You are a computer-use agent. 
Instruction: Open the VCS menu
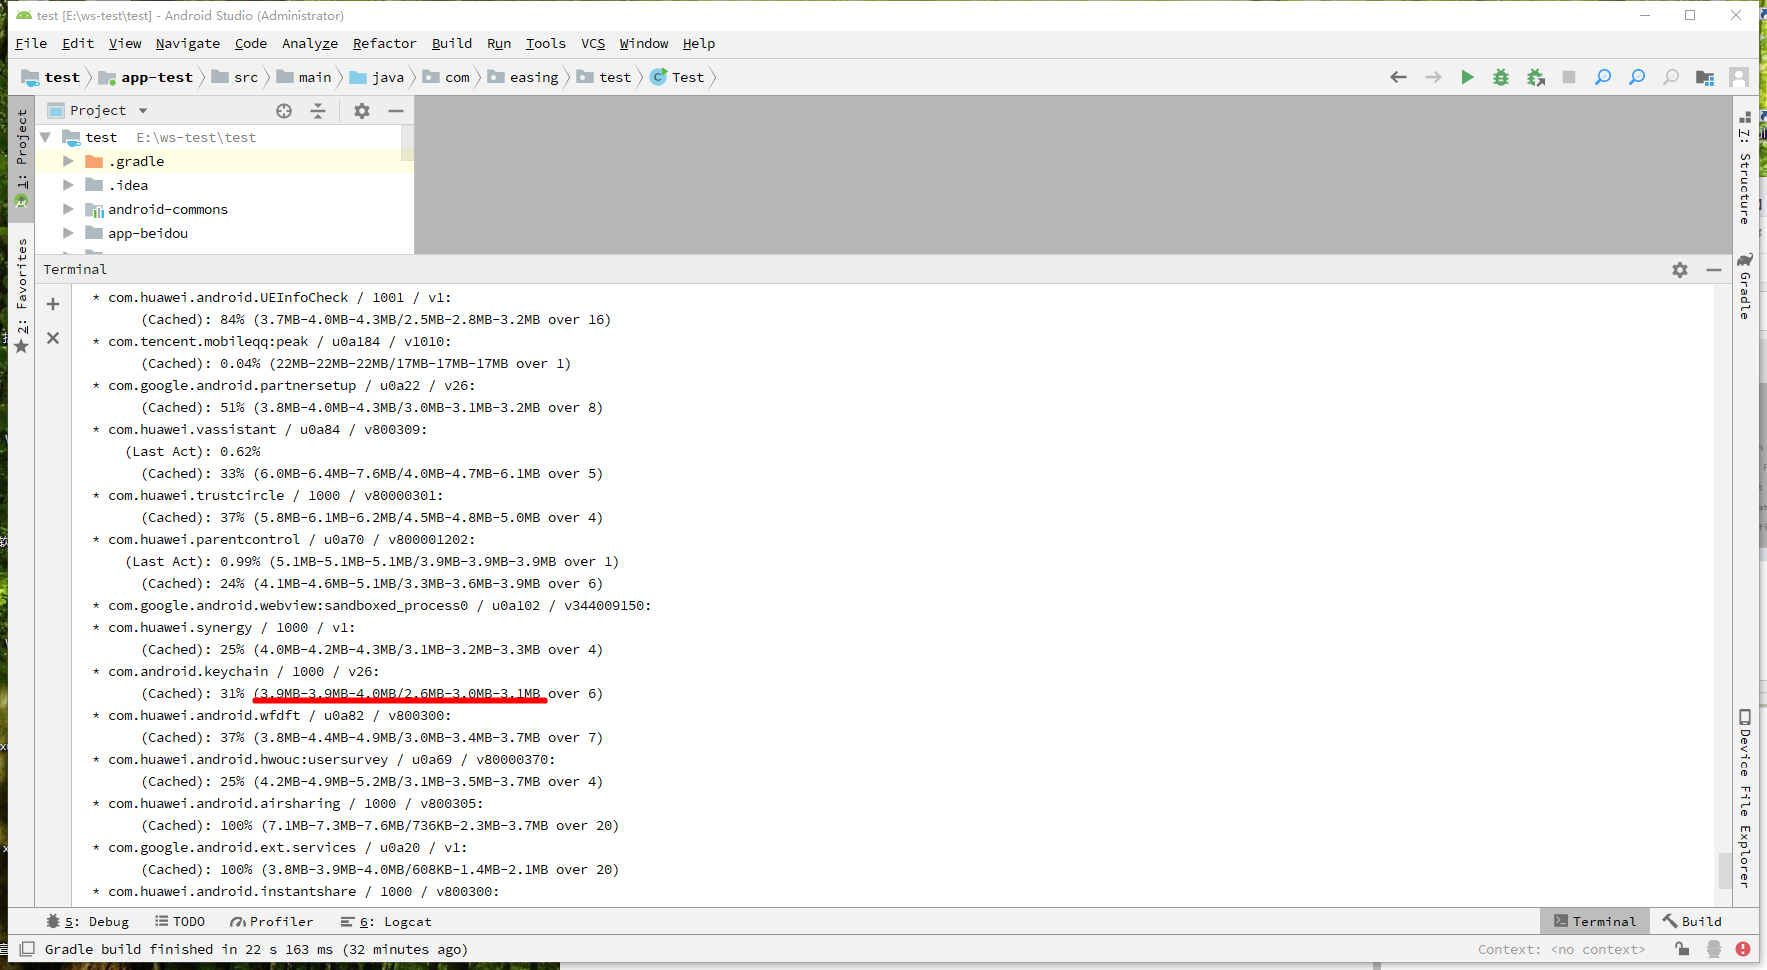(593, 44)
